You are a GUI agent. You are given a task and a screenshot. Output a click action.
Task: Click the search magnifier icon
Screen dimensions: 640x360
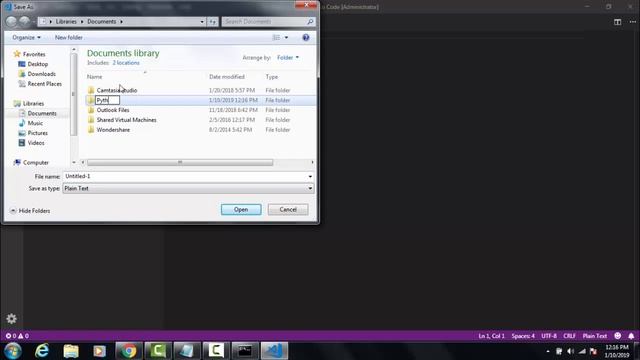310,22
